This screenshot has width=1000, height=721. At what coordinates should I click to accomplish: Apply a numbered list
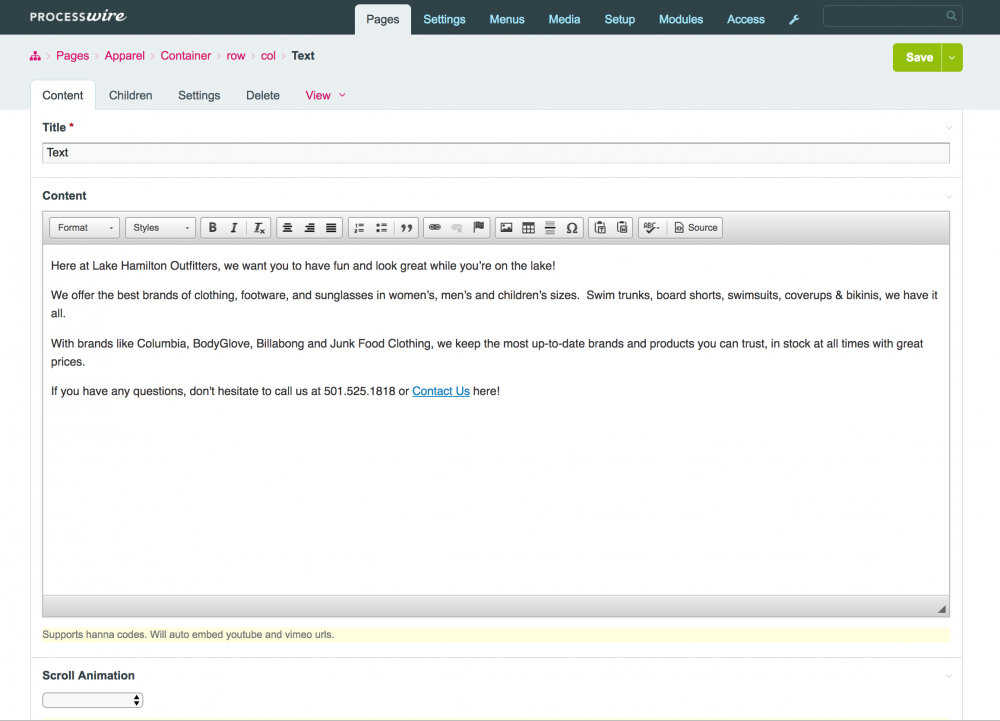(358, 227)
